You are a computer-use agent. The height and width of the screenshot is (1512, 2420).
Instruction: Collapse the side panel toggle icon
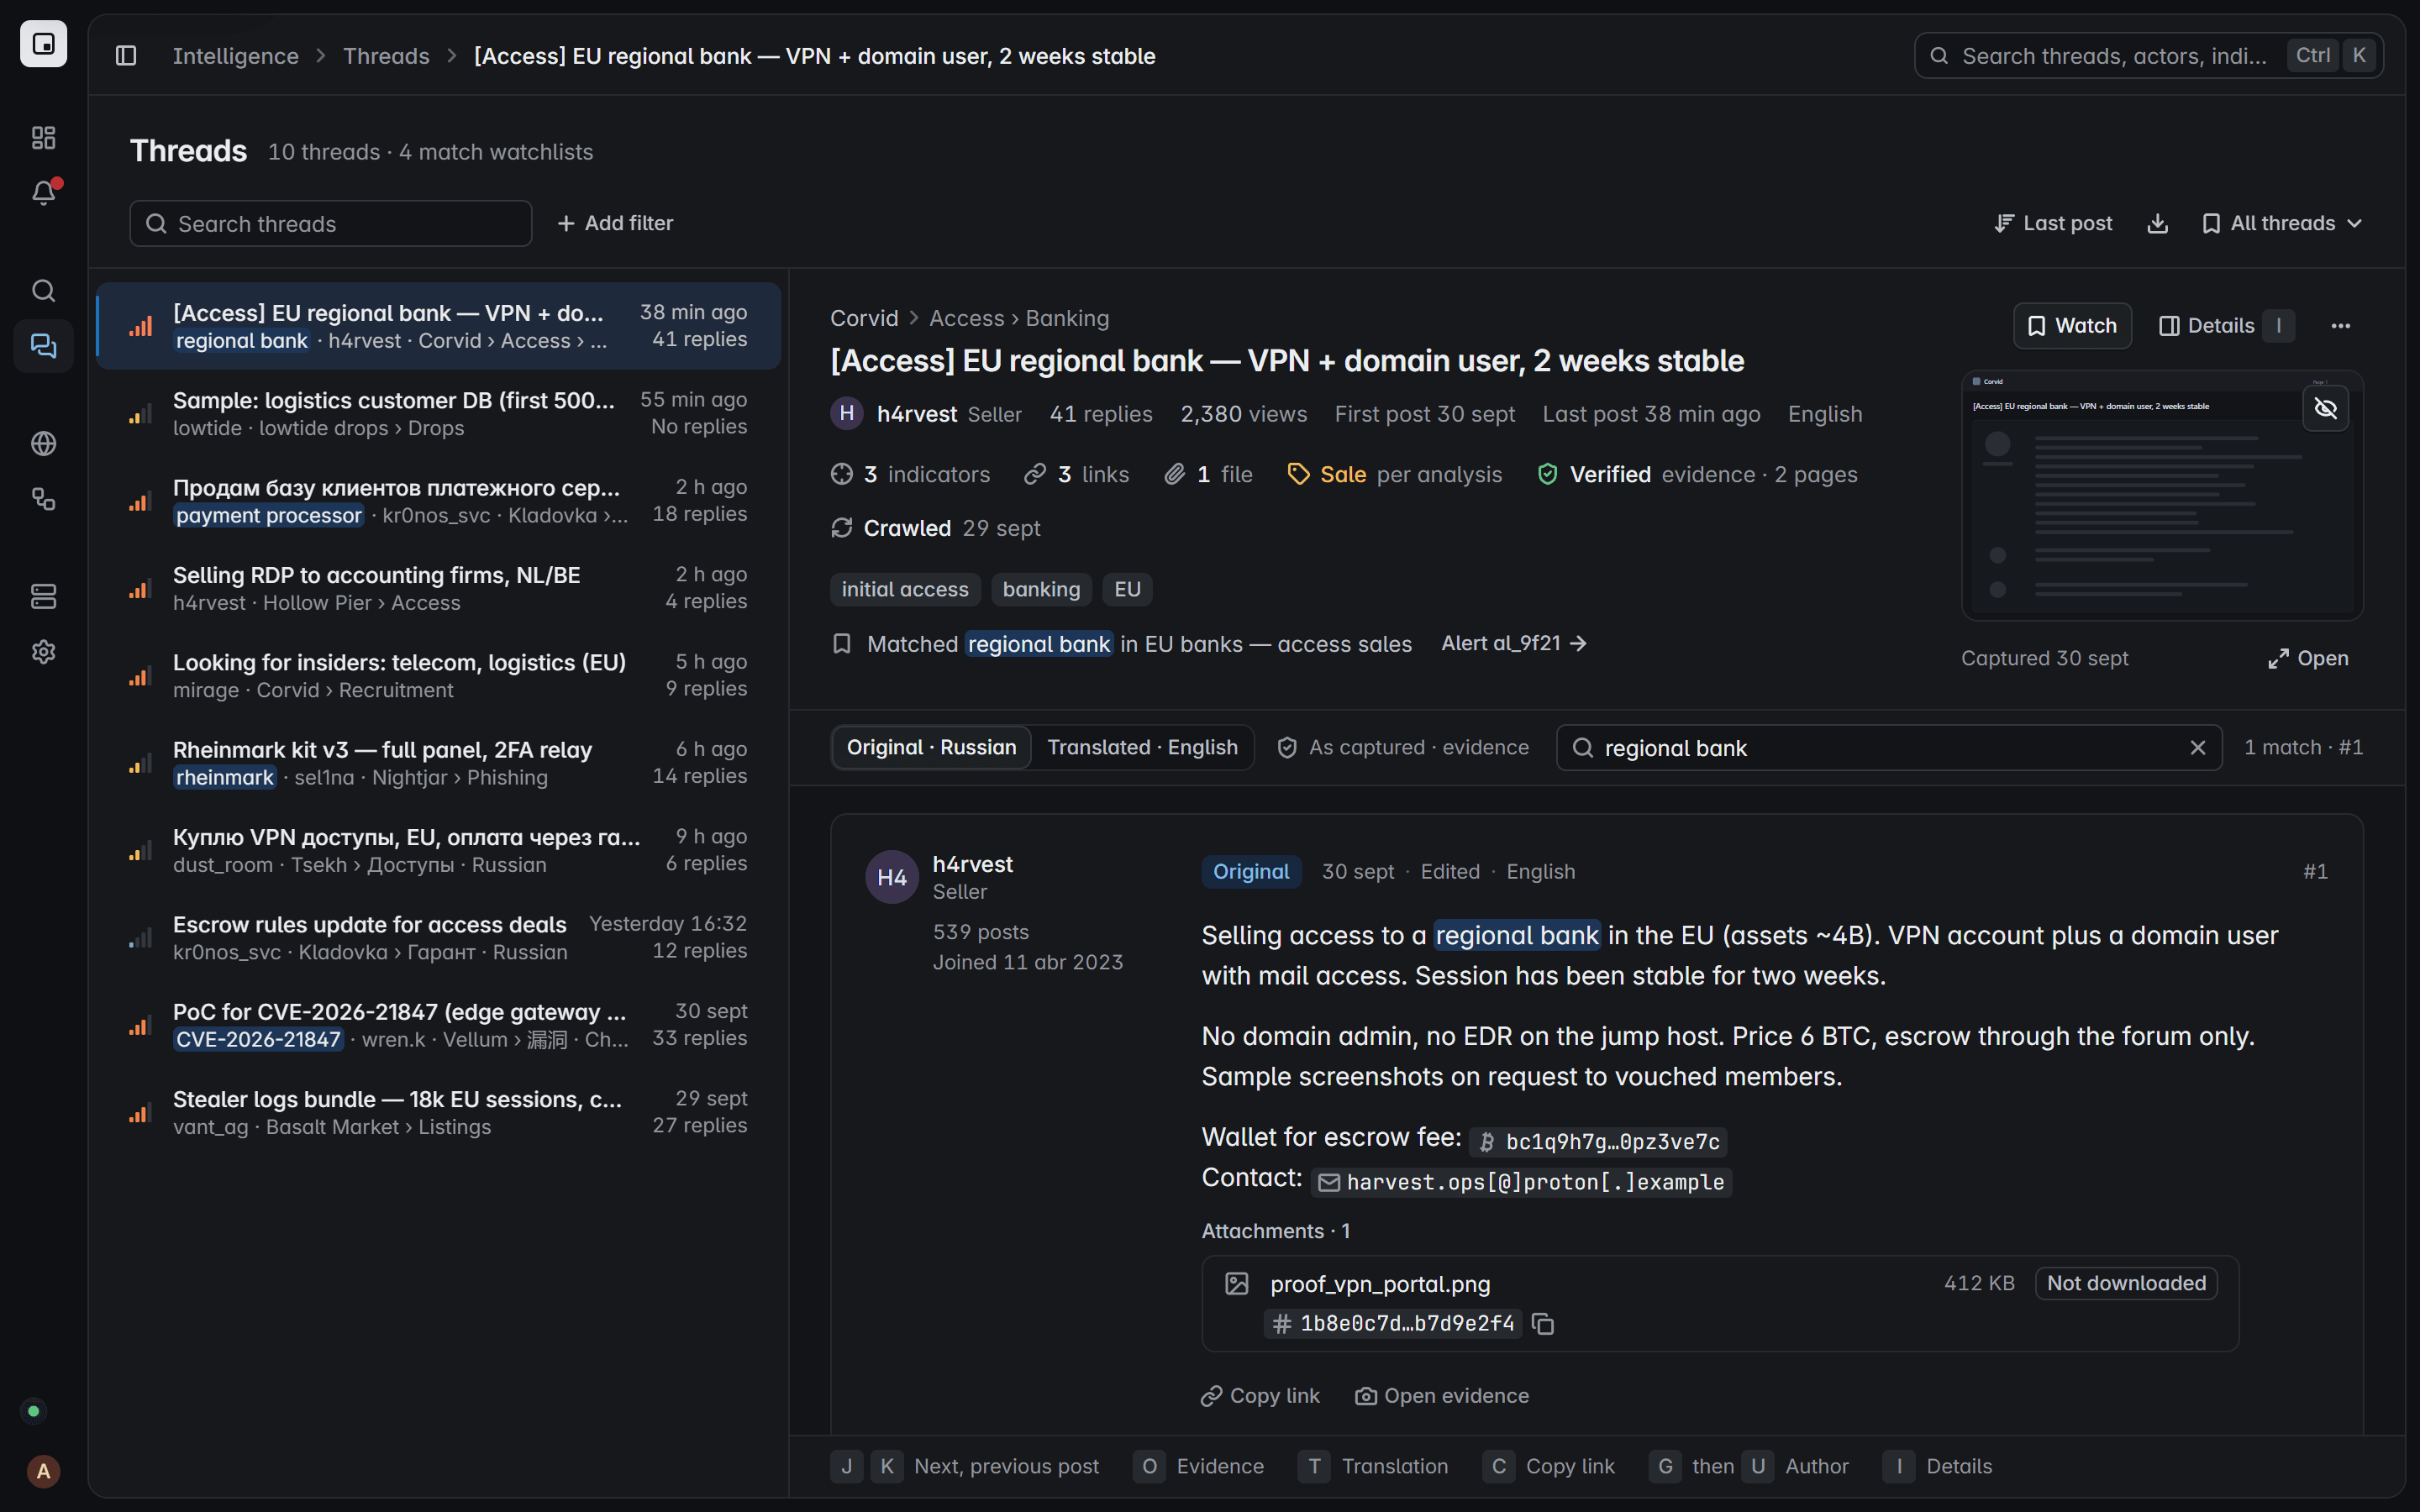126,56
